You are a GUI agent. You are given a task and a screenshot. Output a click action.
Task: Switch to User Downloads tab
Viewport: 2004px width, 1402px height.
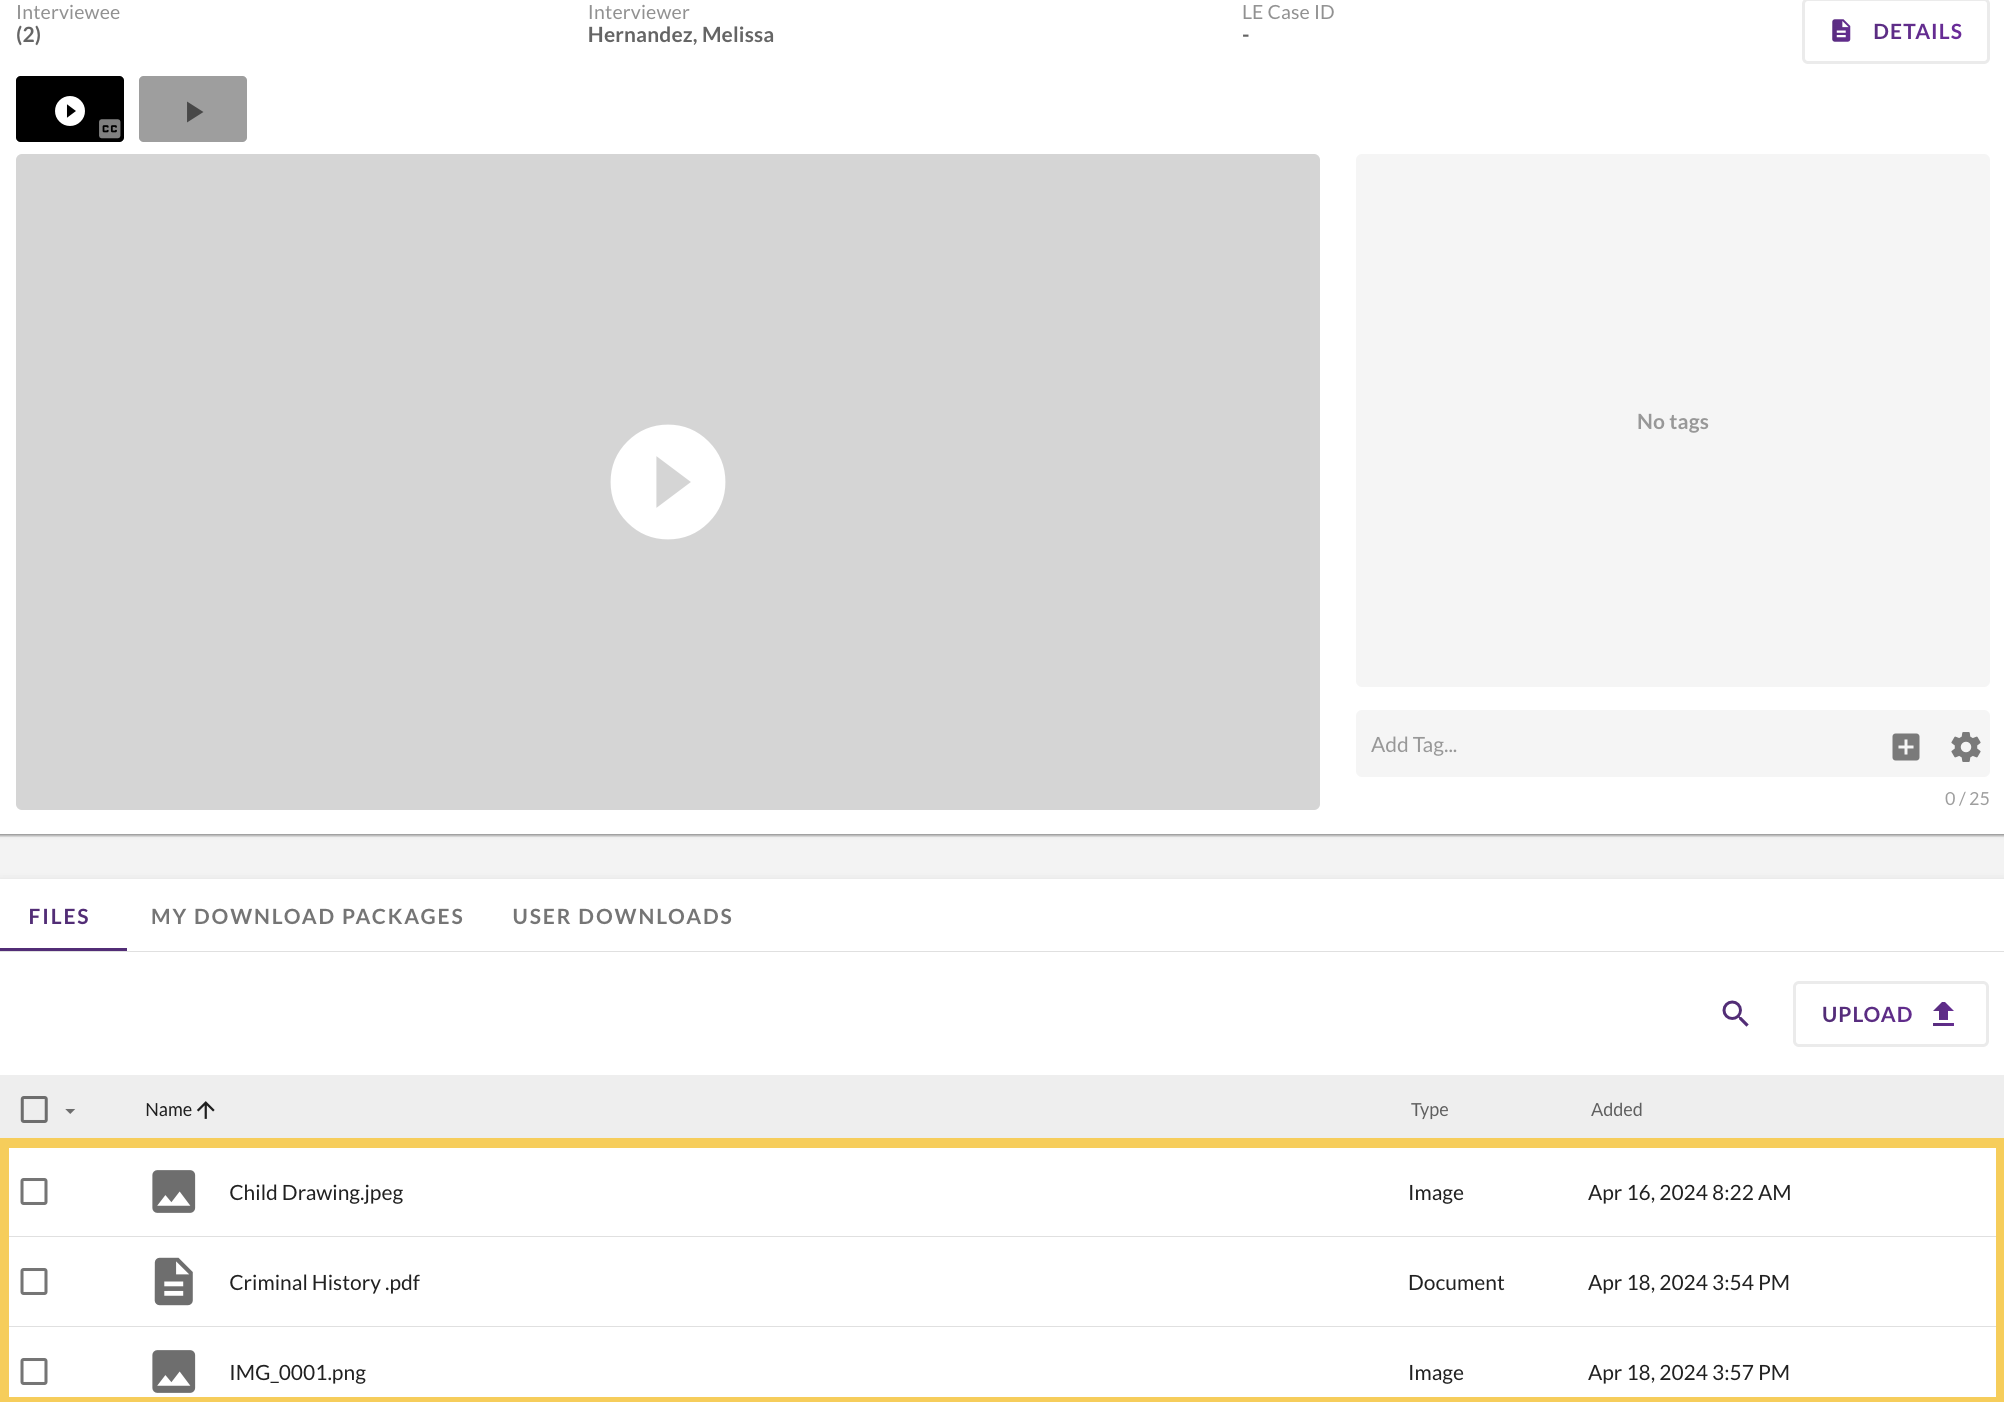click(x=622, y=916)
